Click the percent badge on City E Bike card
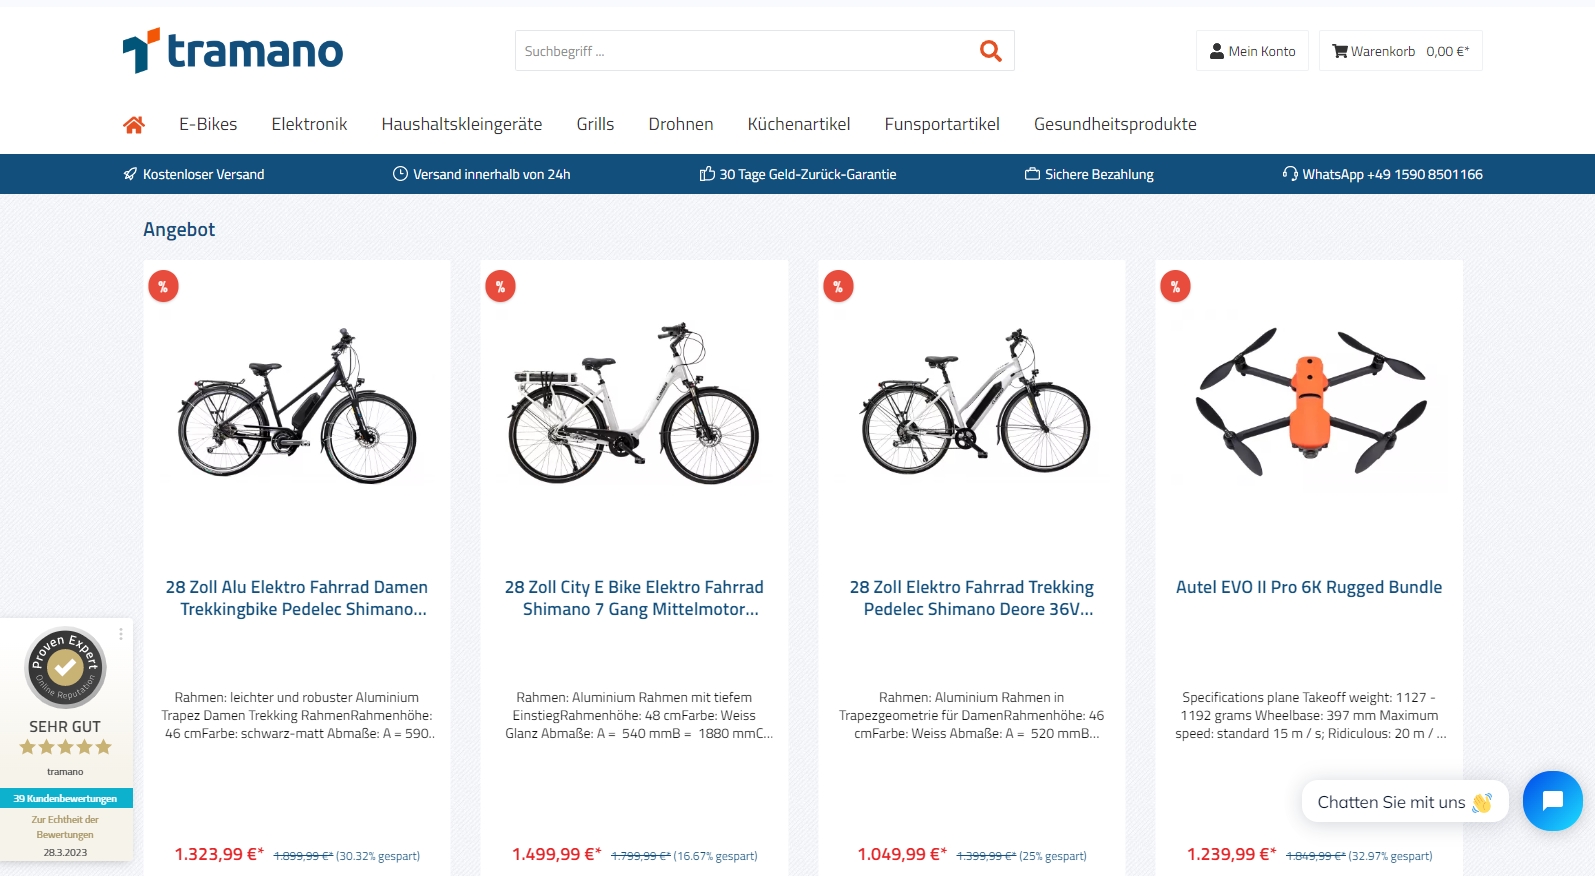Viewport: 1595px width, 876px height. coord(500,287)
